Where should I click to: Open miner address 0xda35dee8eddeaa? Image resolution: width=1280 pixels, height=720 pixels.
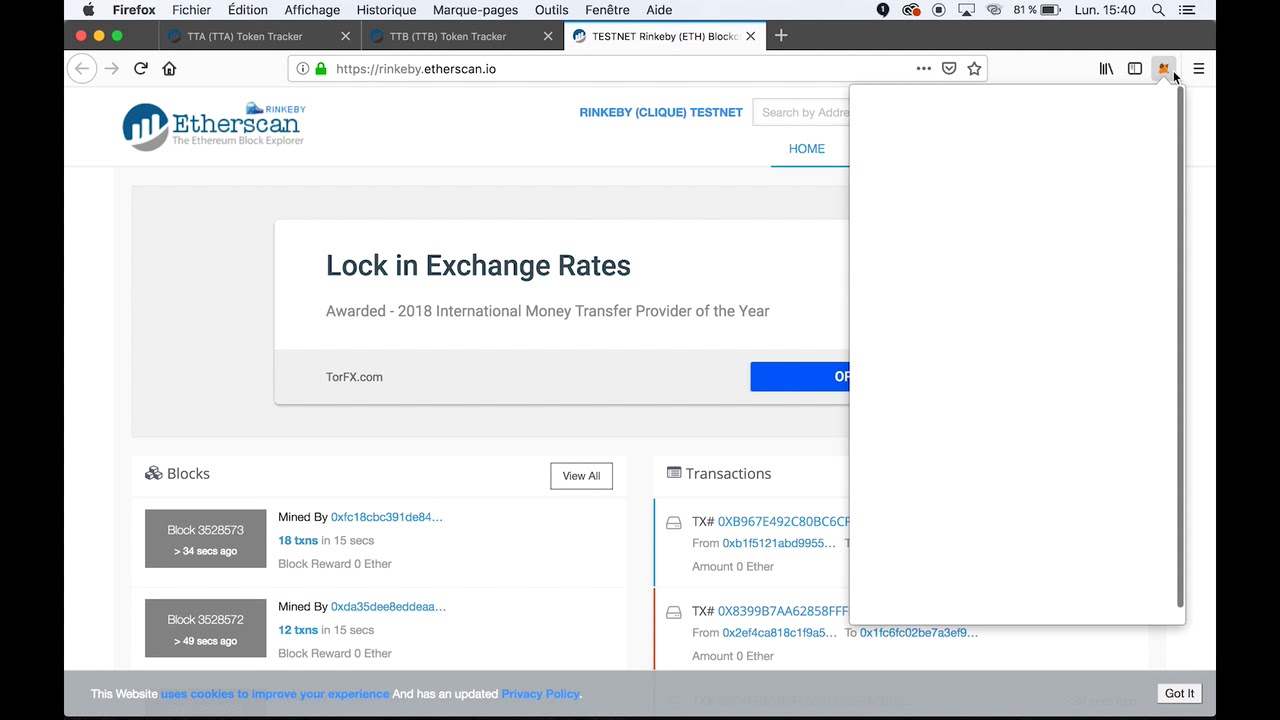(x=388, y=607)
